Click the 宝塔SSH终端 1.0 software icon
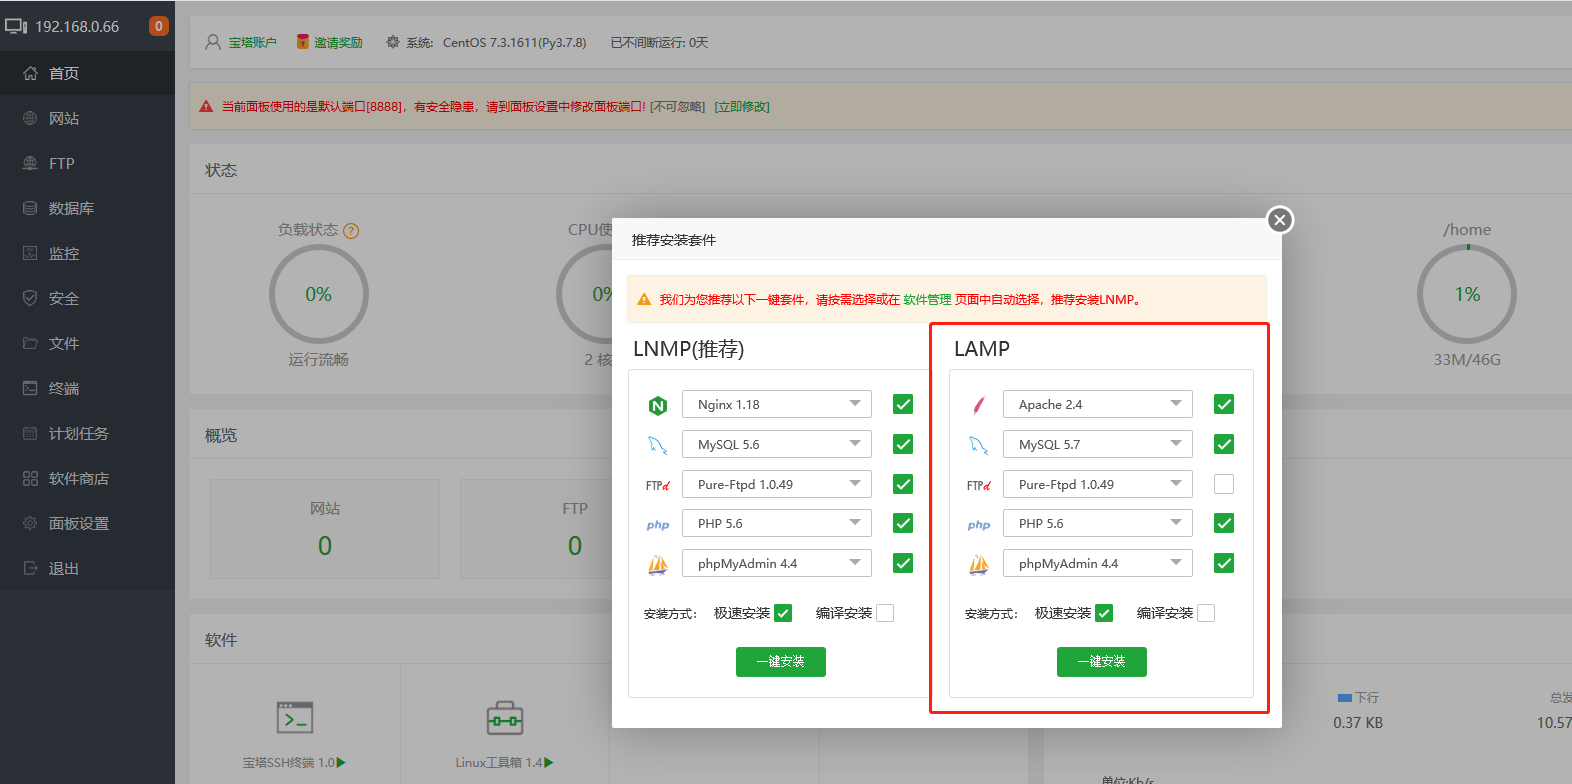The image size is (1572, 784). click(x=295, y=717)
